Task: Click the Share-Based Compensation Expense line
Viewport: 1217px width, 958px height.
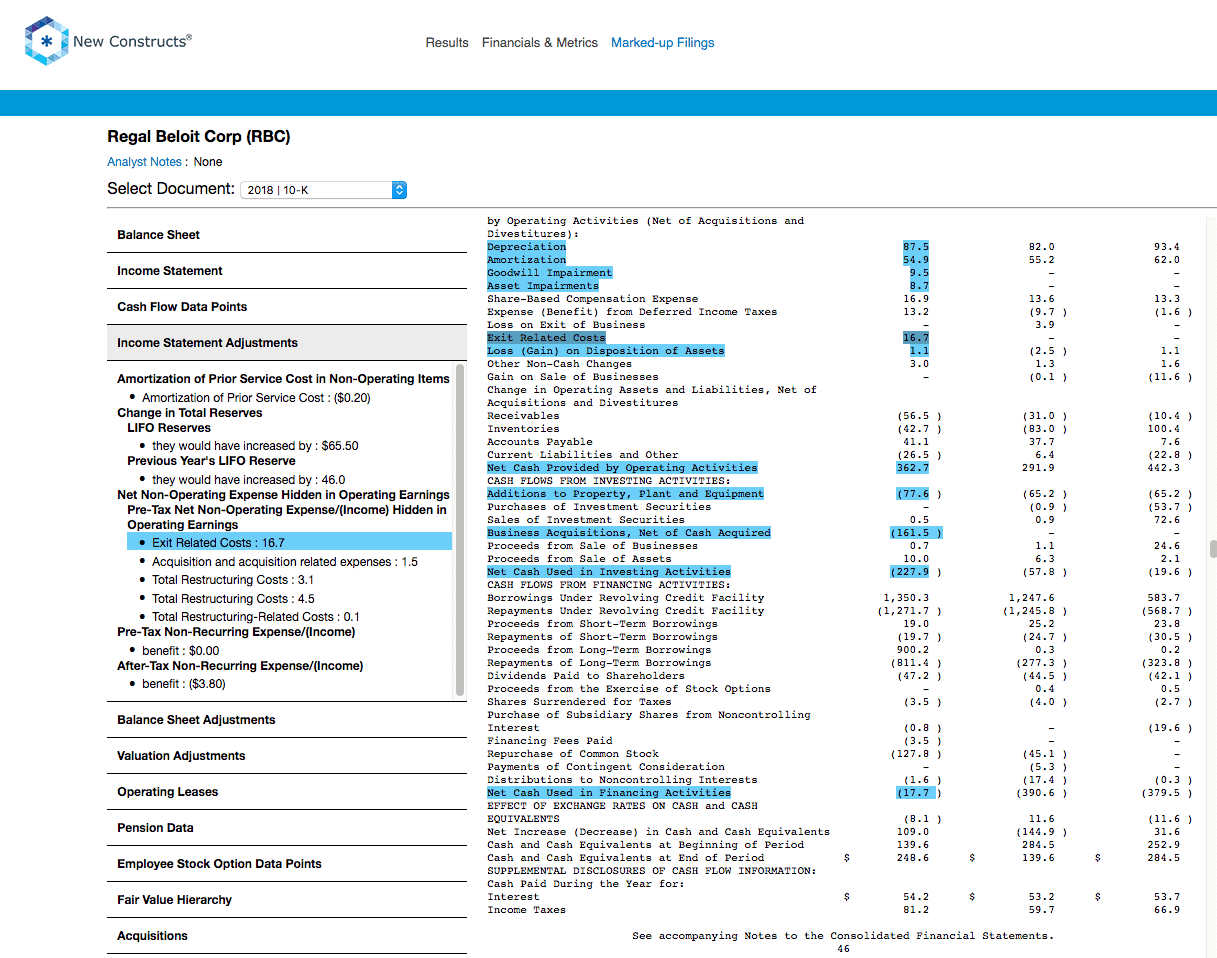Action: pos(593,299)
